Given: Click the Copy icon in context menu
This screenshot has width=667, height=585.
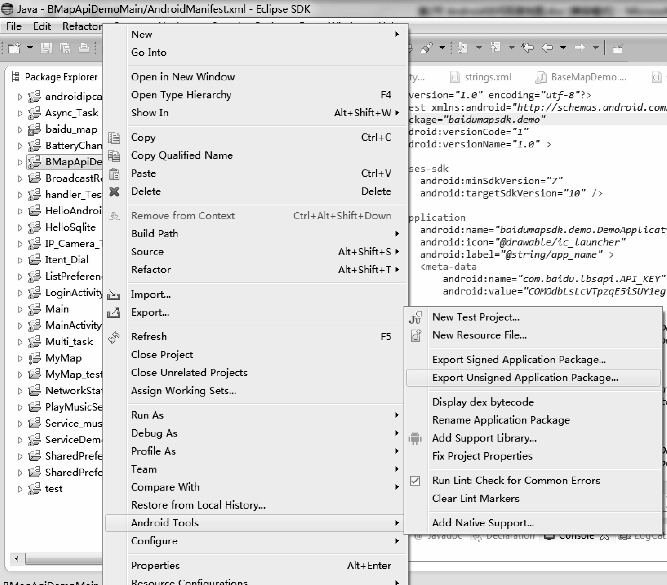Looking at the screenshot, I should tap(114, 138).
